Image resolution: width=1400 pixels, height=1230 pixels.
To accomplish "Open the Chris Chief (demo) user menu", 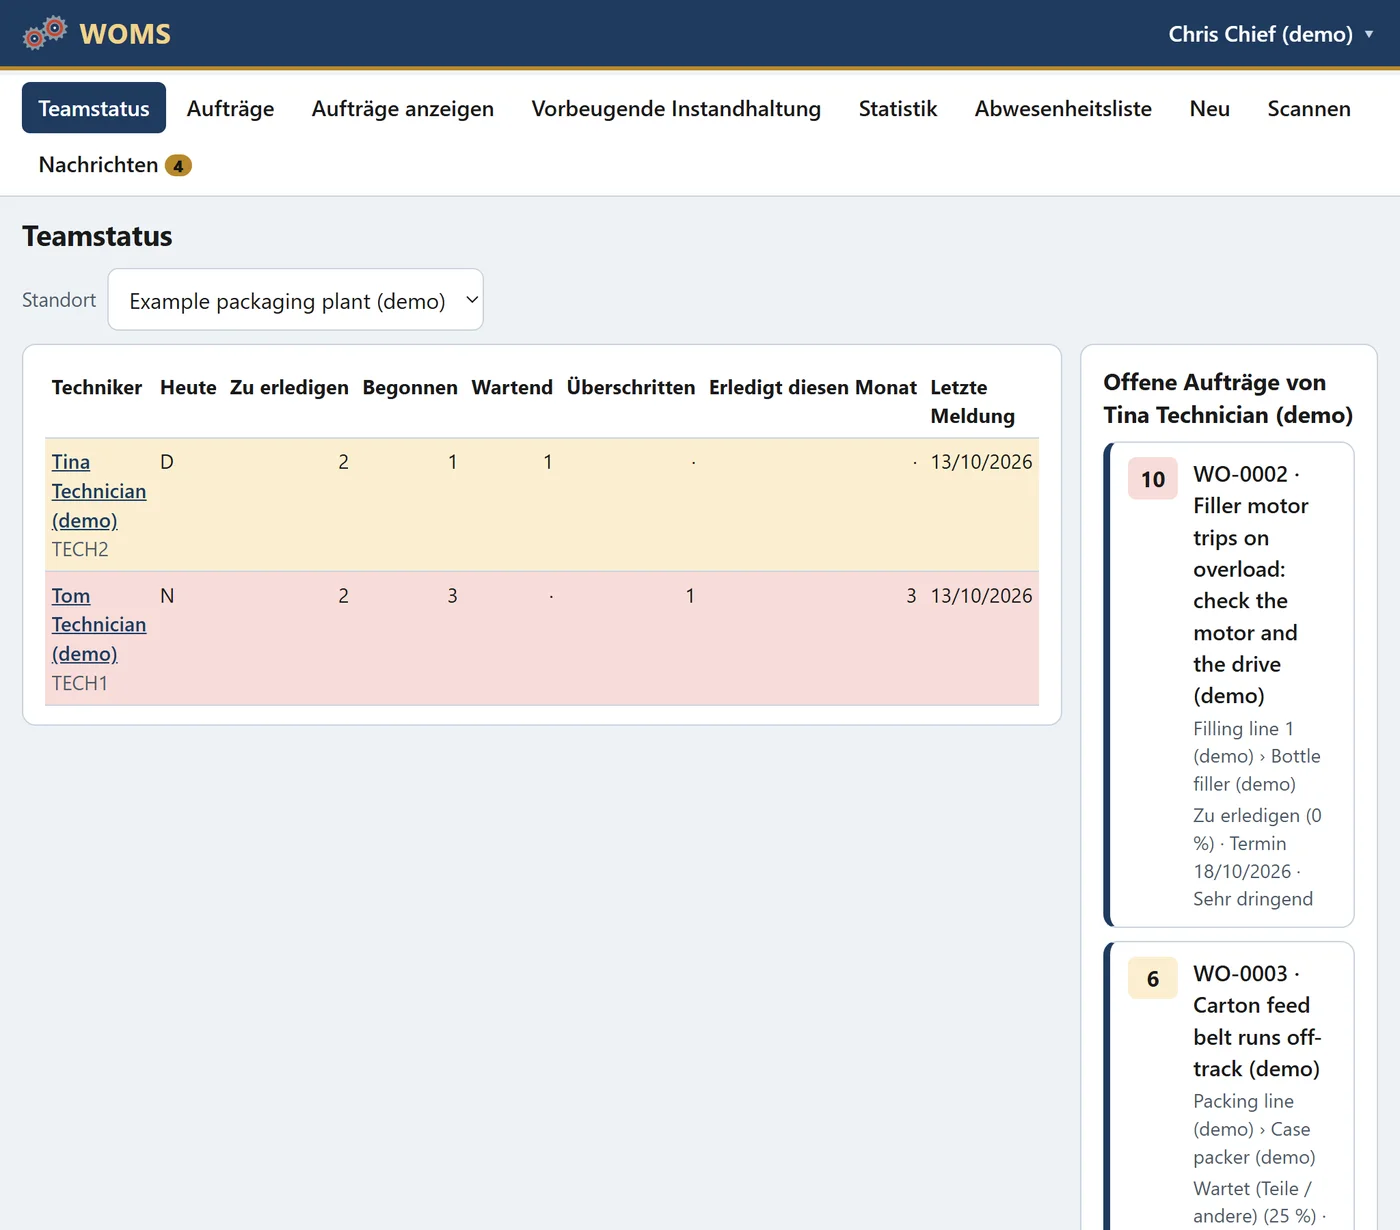I will click(1270, 34).
